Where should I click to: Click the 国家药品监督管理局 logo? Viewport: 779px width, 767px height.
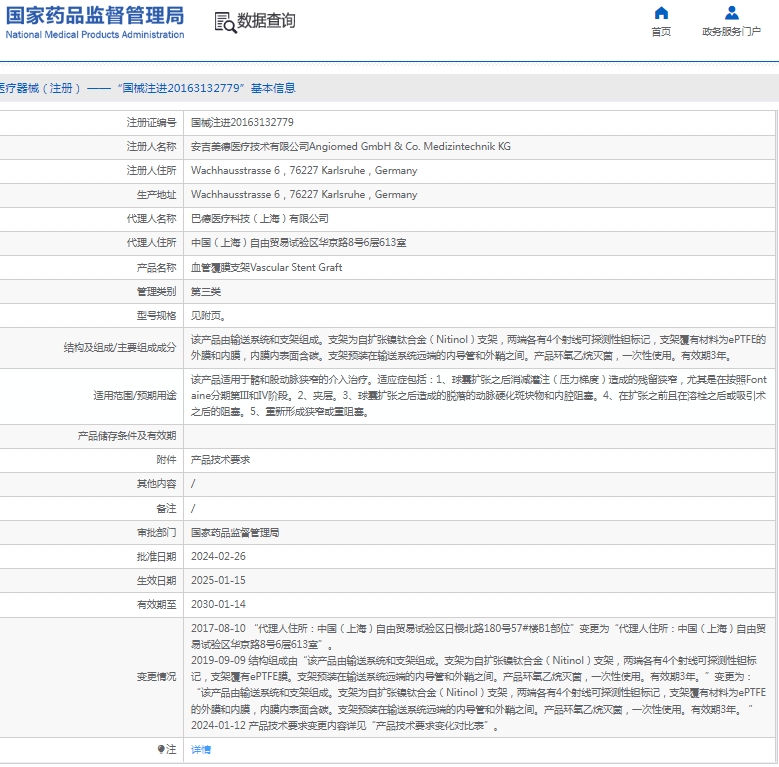click(94, 22)
